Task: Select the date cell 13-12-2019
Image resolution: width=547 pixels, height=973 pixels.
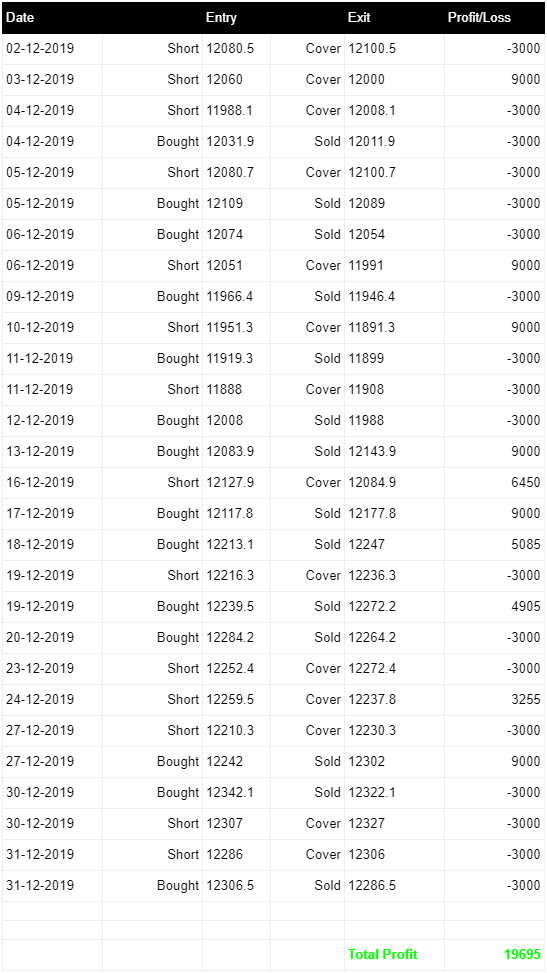Action: (40, 451)
